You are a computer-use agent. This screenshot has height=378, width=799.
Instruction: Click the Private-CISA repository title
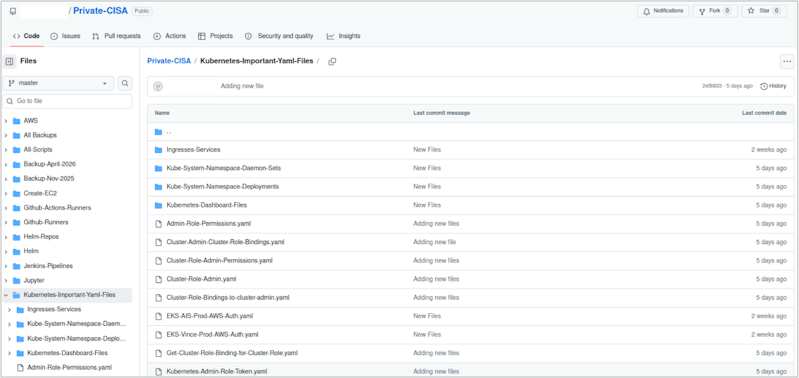pyautogui.click(x=100, y=11)
